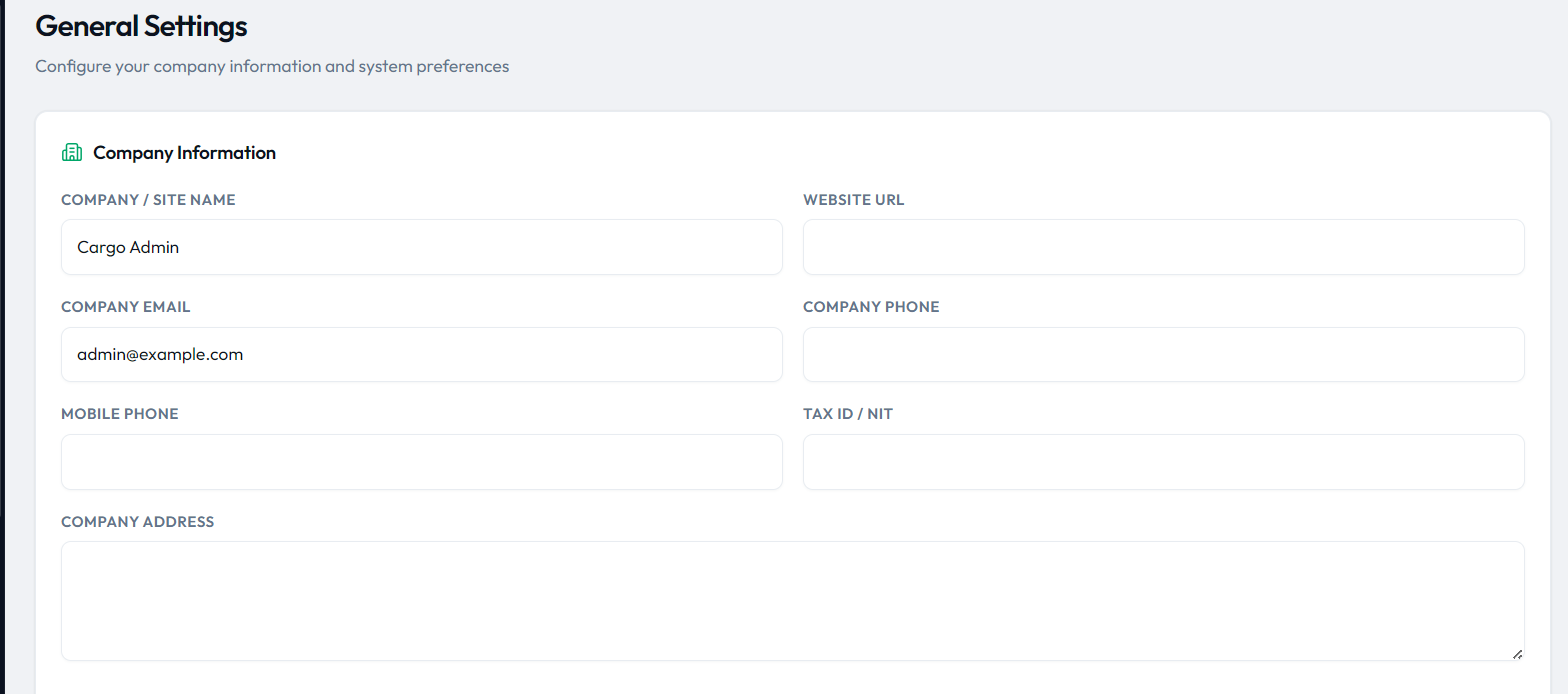
Task: Focus the Company / Site Name field
Action: click(x=422, y=247)
